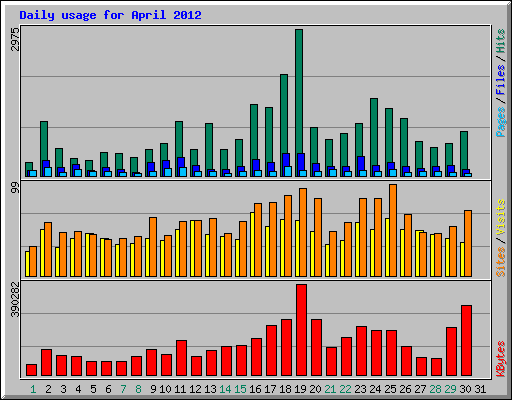Click day label 2 on the x-axis
512x400 pixels.
coord(48,389)
